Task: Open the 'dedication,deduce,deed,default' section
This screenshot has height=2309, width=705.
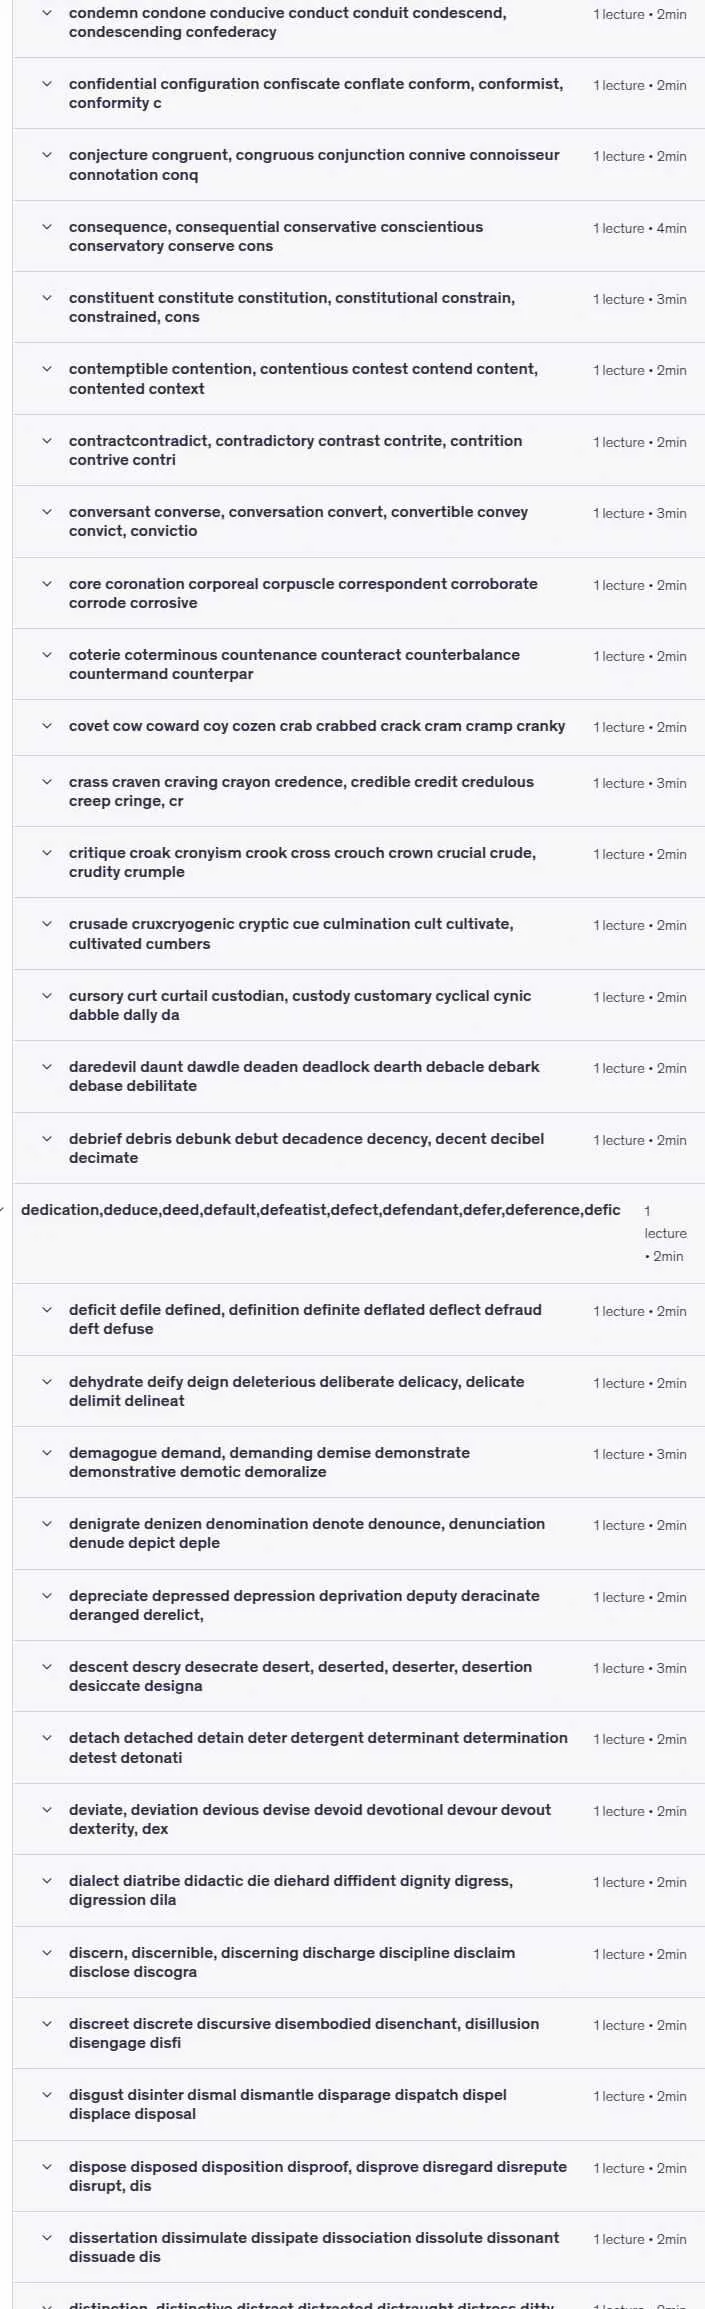Action: (x=359, y=1233)
